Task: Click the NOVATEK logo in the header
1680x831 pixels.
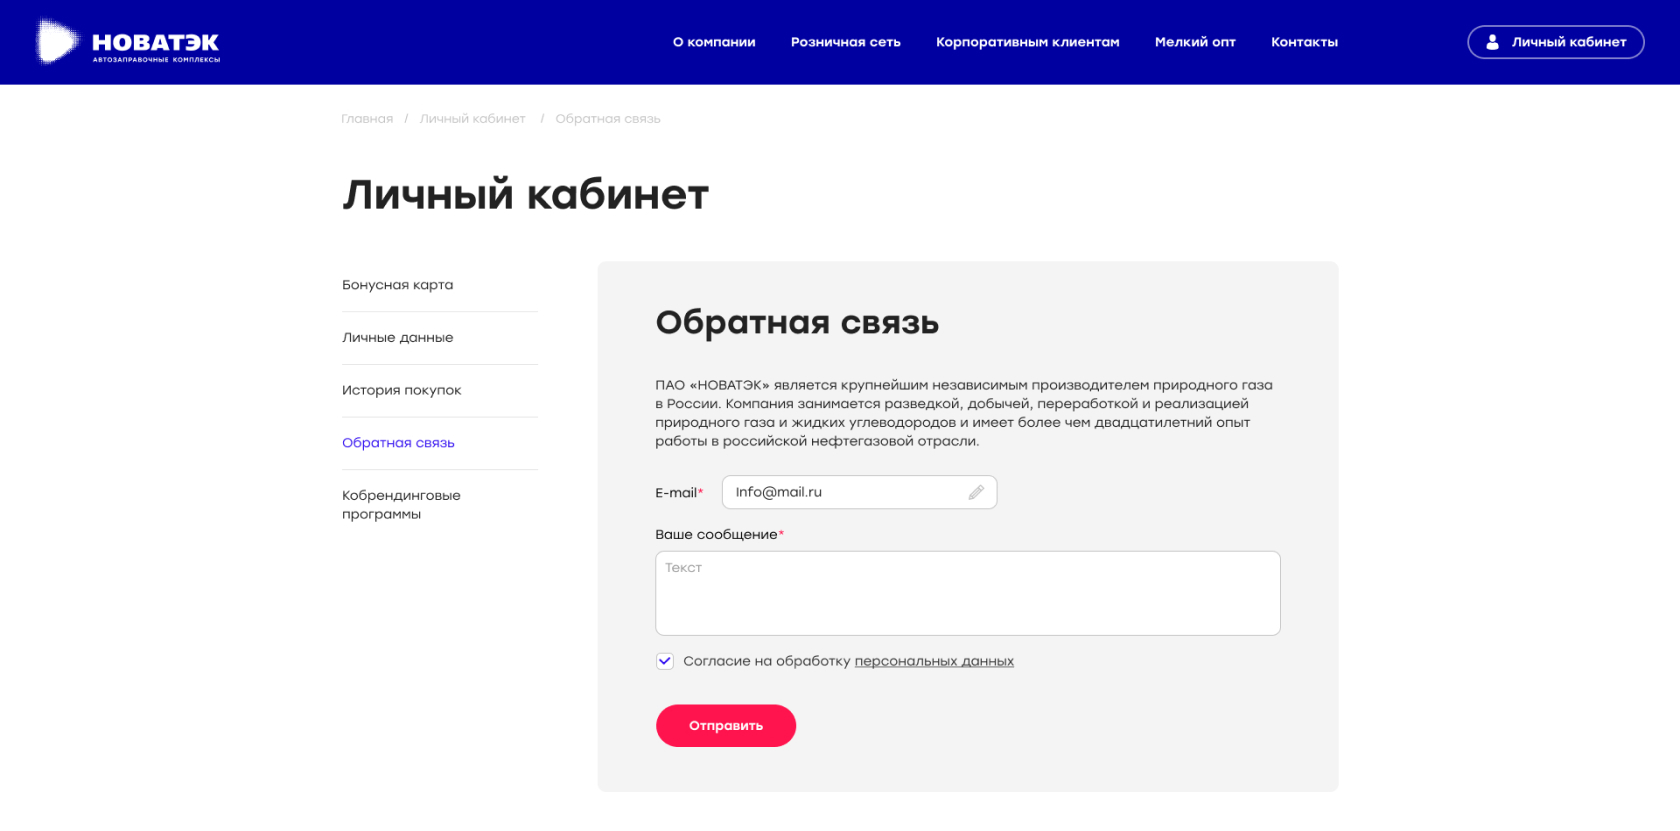Action: [128, 43]
